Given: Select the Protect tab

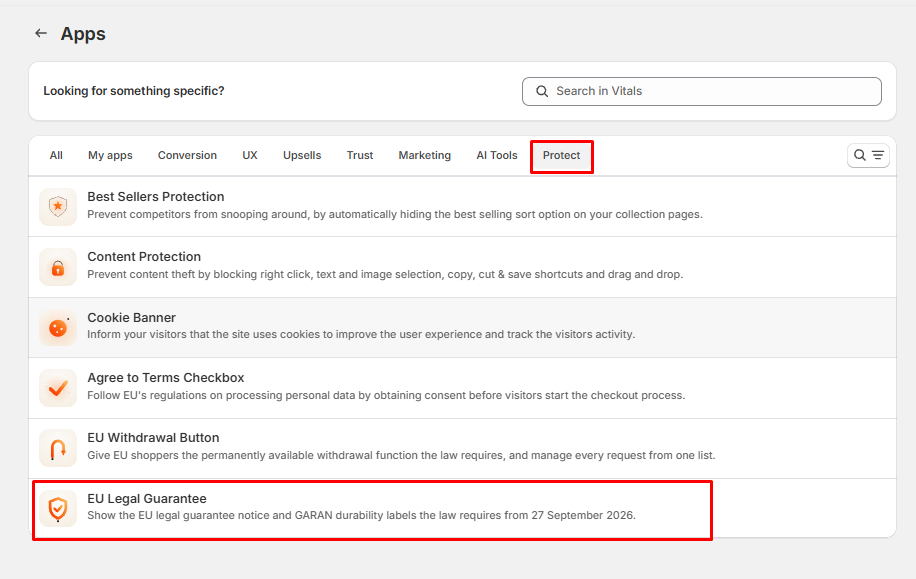Looking at the screenshot, I should (561, 155).
